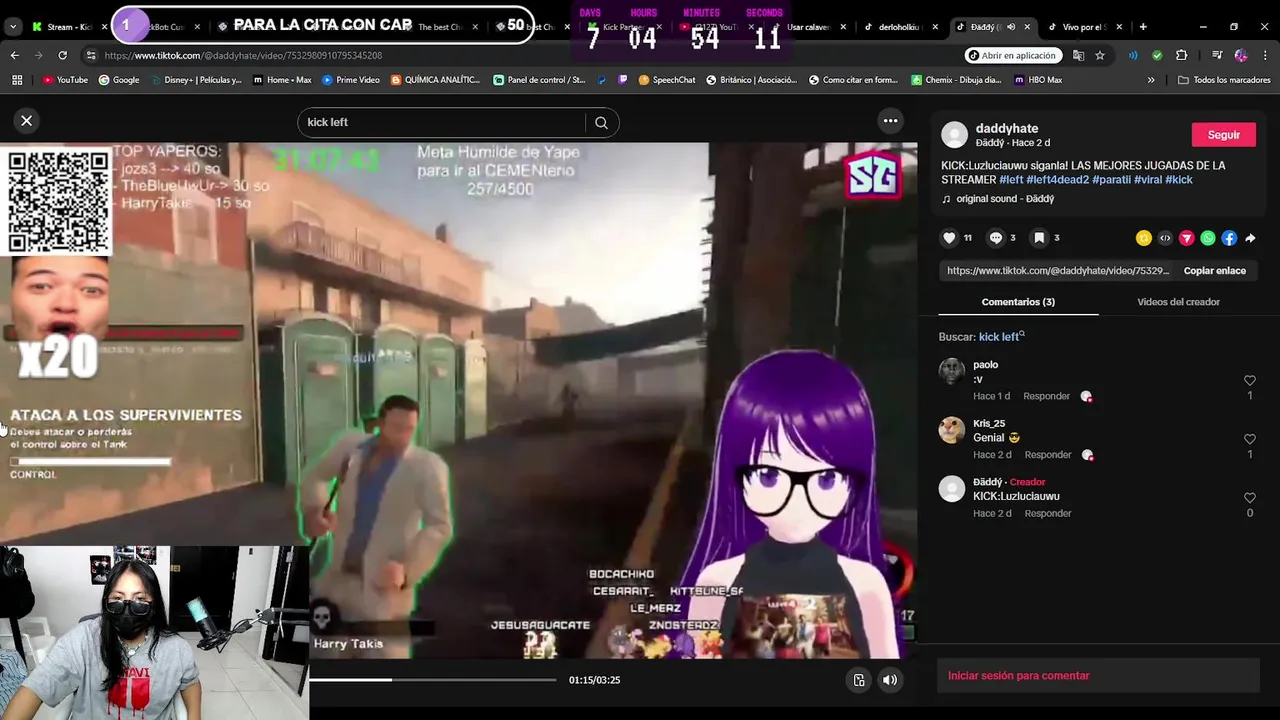Save video with bookmark icon
The width and height of the screenshot is (1280, 720).
pos(1039,238)
